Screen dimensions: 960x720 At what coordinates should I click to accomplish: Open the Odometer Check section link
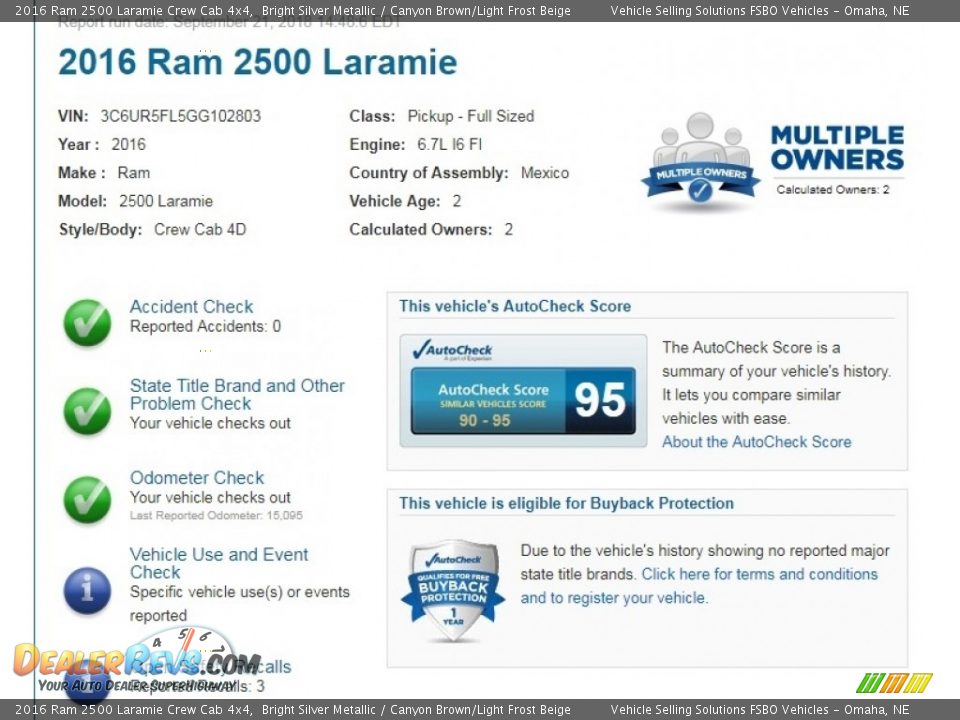tap(197, 478)
